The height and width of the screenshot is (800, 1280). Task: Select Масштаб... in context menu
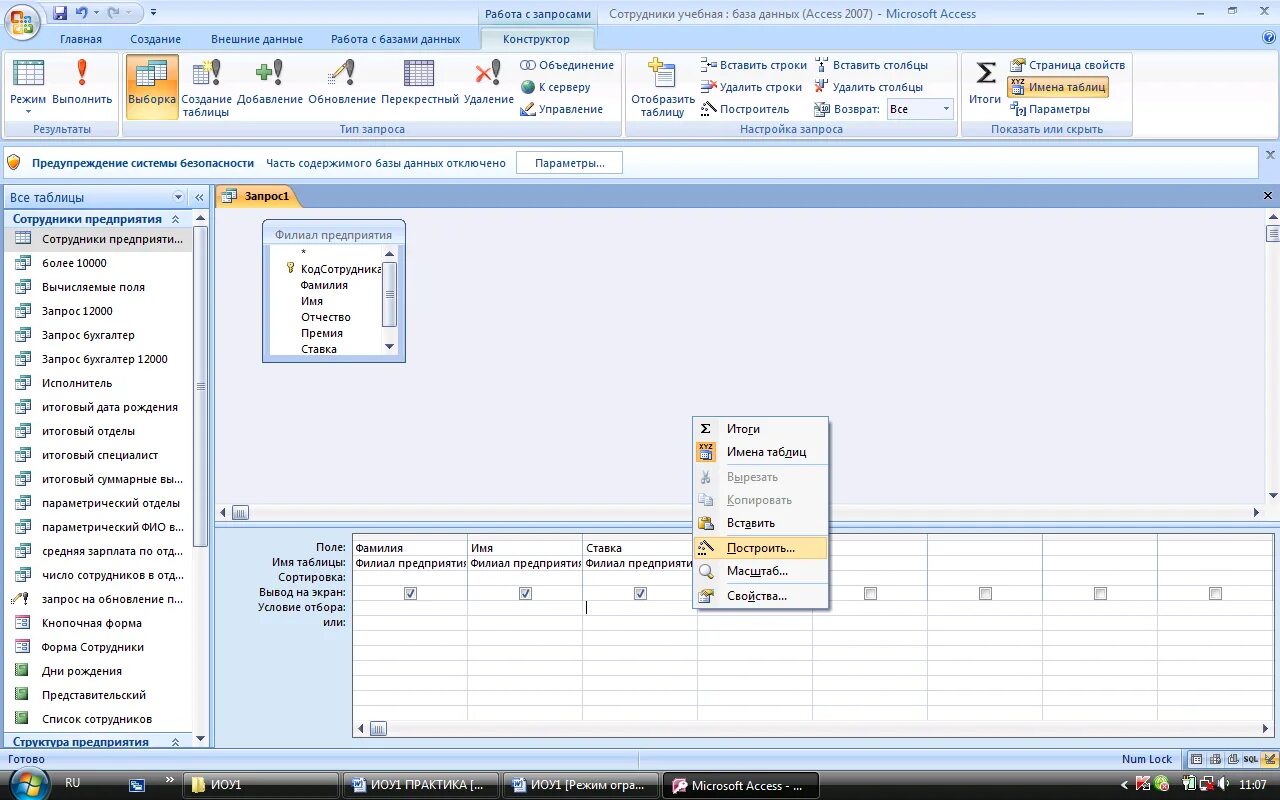tap(761, 571)
